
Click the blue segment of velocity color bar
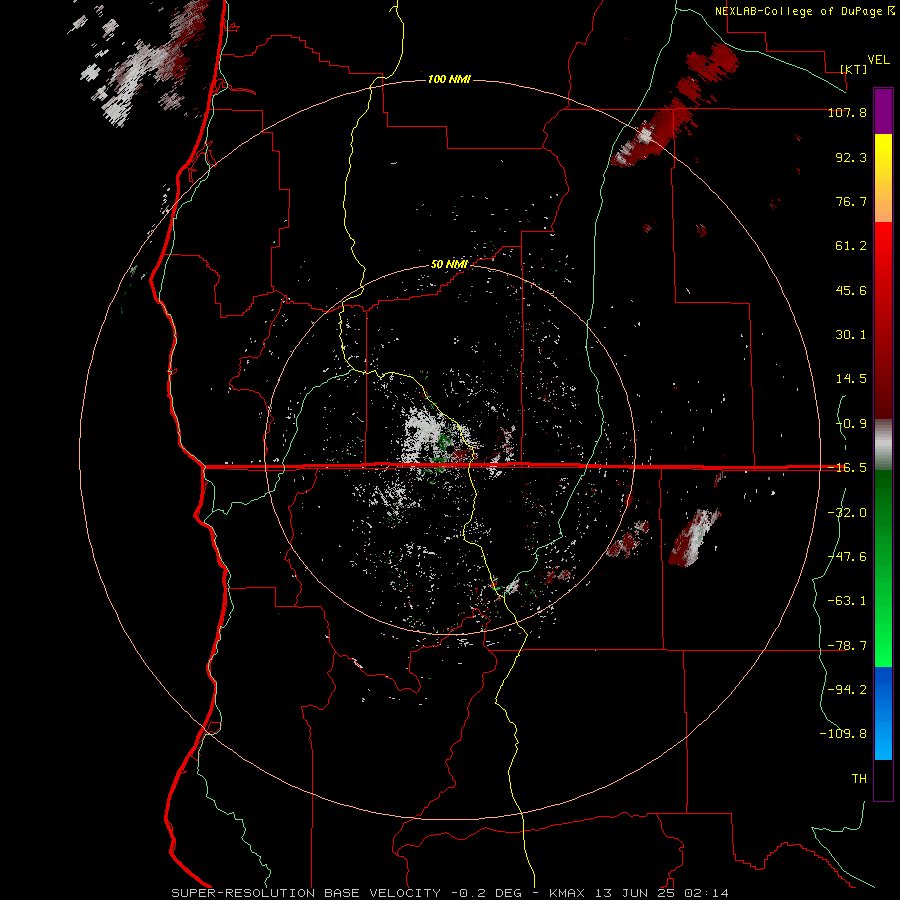pyautogui.click(x=883, y=713)
